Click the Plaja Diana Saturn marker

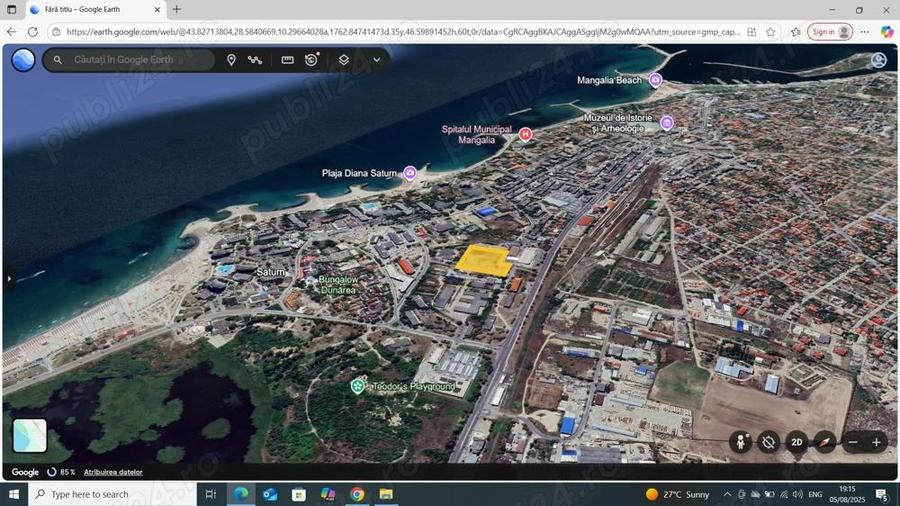[x=410, y=173]
